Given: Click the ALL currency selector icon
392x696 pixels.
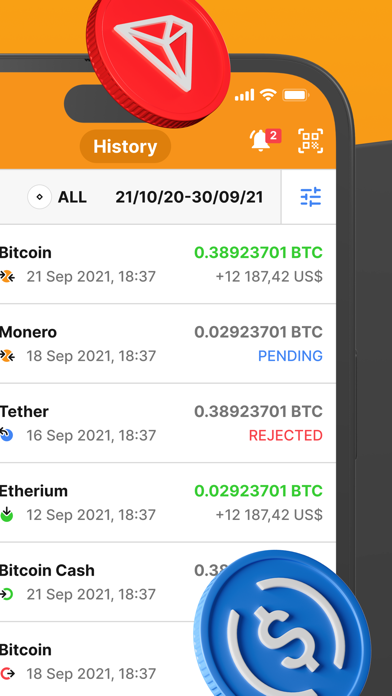Looking at the screenshot, I should 40,197.
